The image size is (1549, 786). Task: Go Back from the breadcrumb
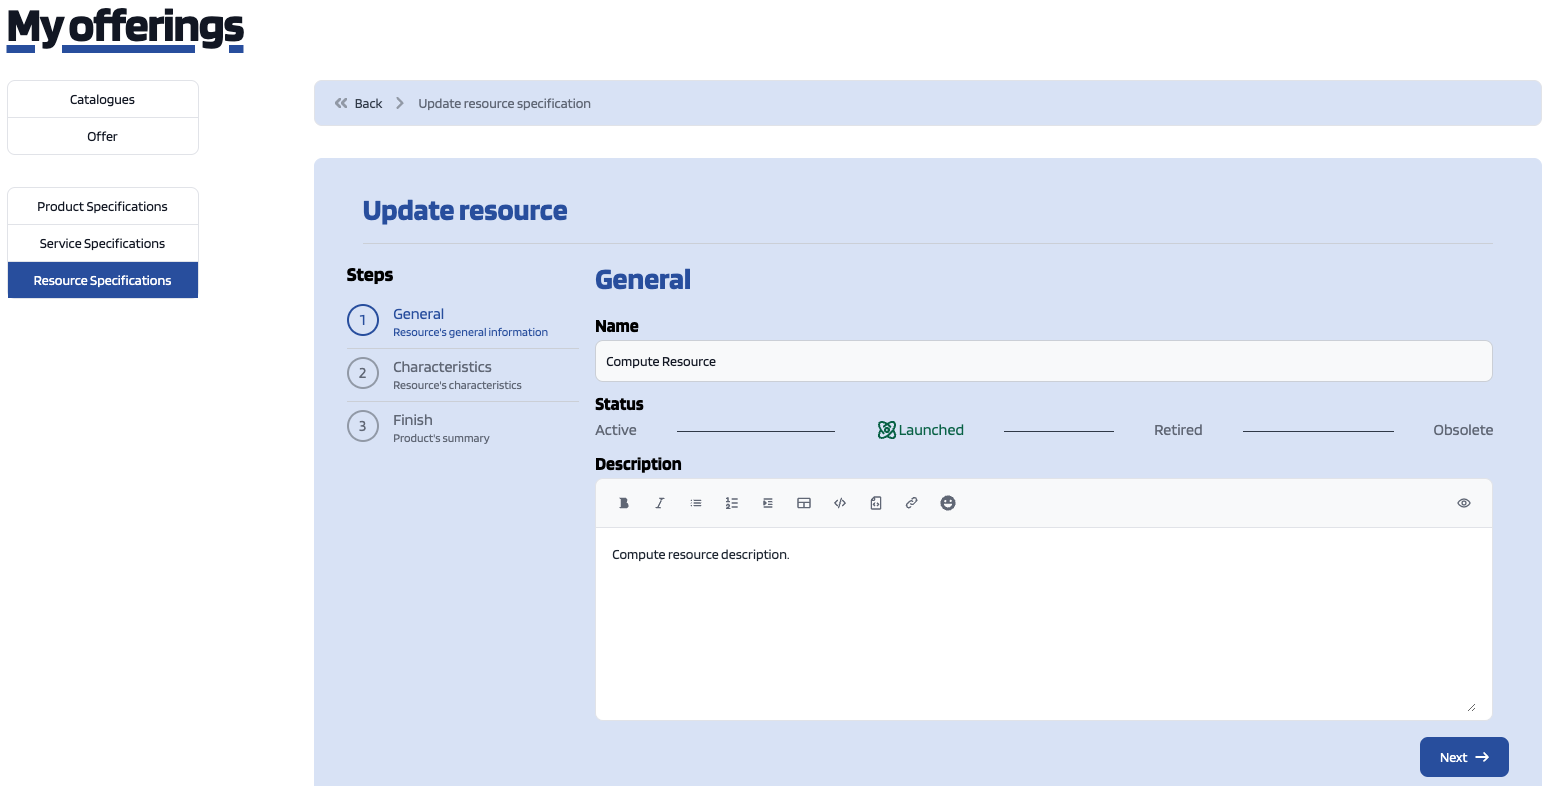coord(368,103)
